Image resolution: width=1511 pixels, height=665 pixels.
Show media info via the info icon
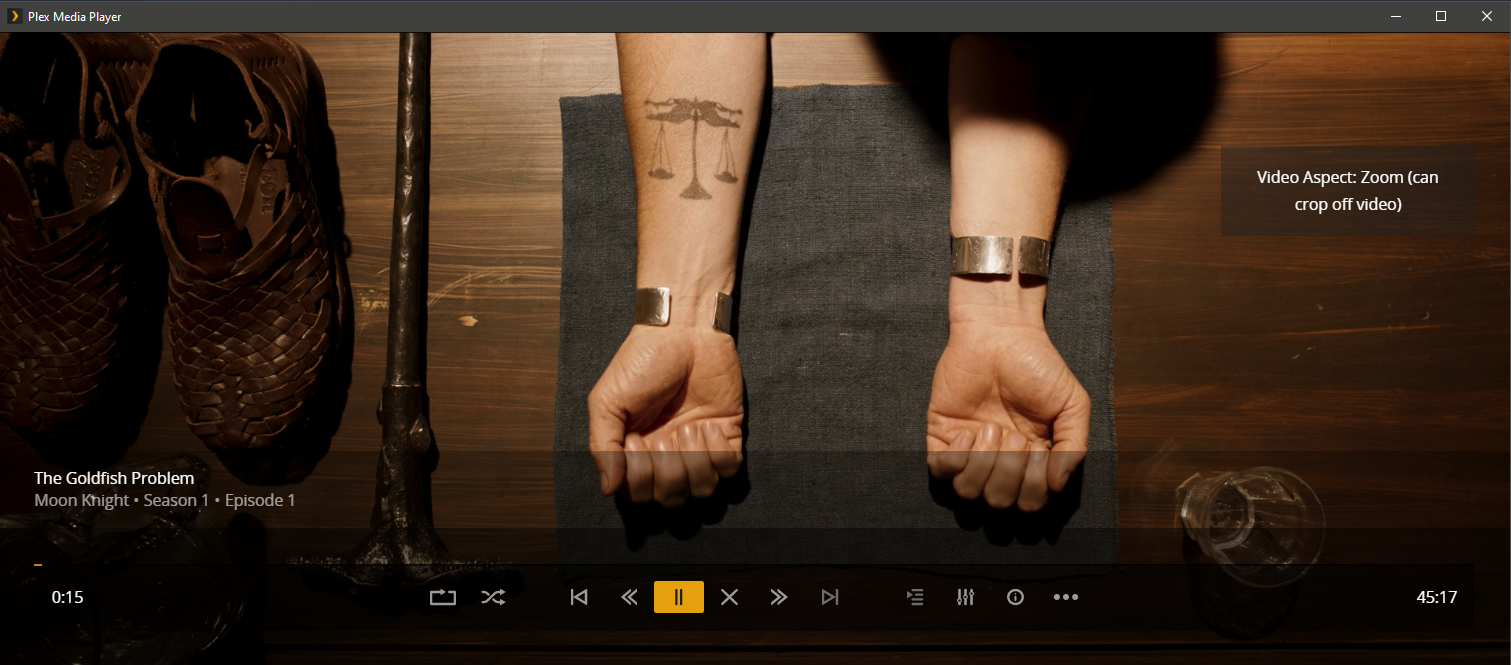click(1015, 597)
